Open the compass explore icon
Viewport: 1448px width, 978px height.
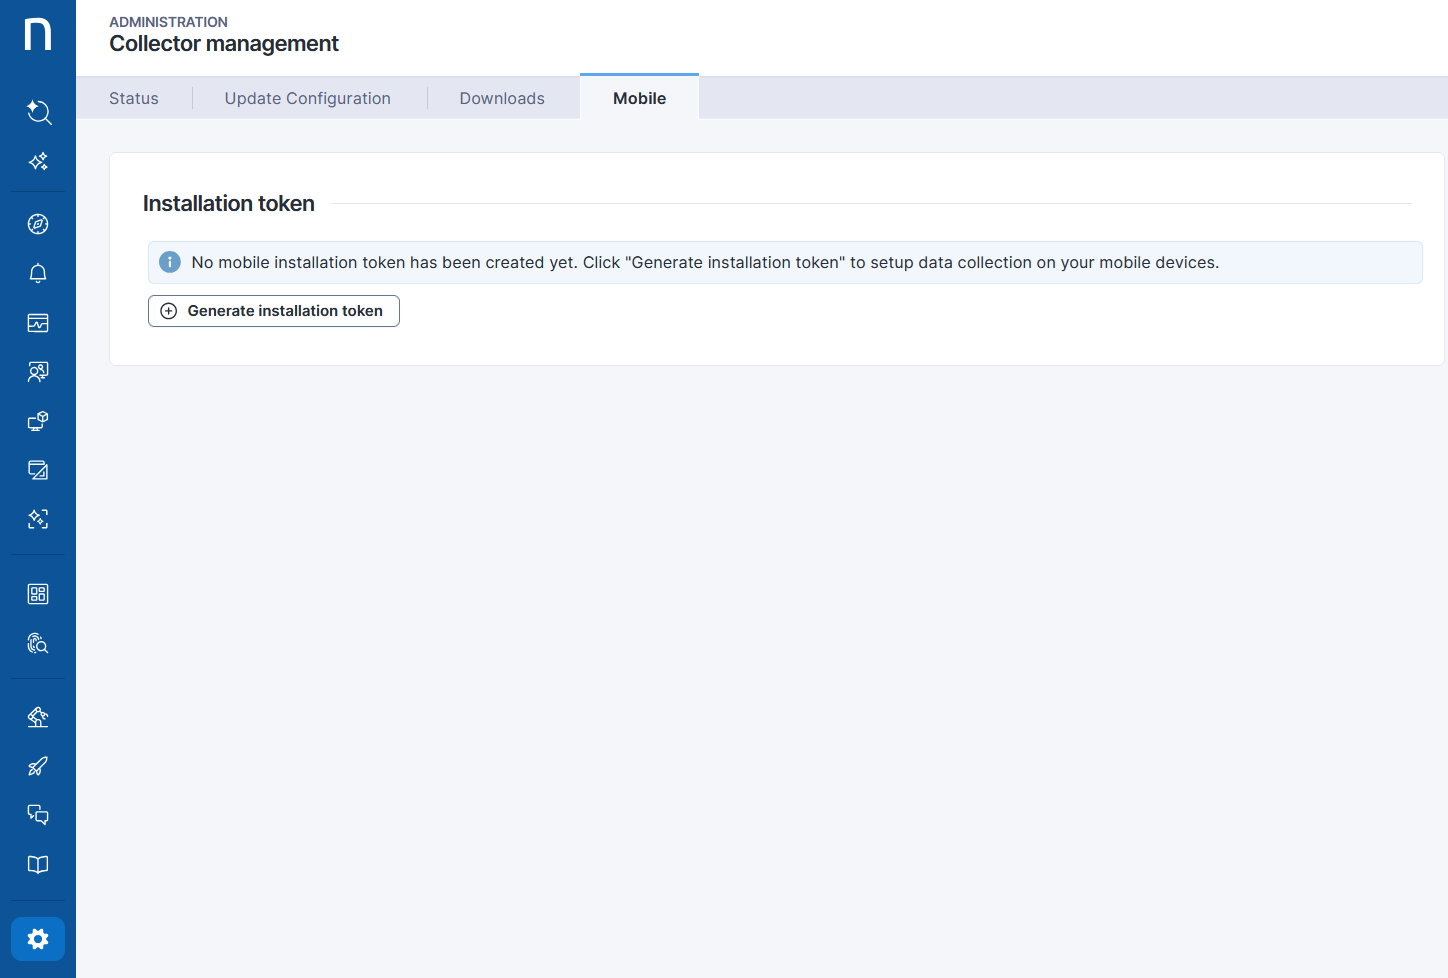pos(38,224)
